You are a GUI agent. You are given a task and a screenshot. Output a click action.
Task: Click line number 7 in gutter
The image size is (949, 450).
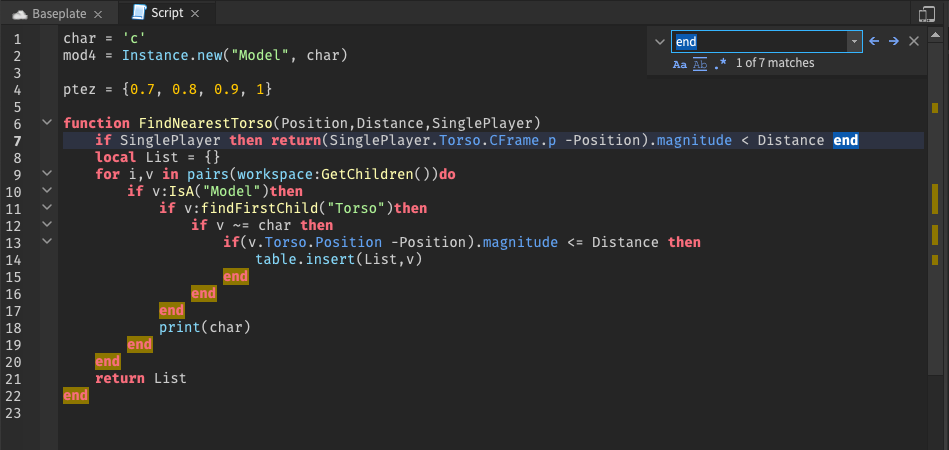(x=17, y=141)
